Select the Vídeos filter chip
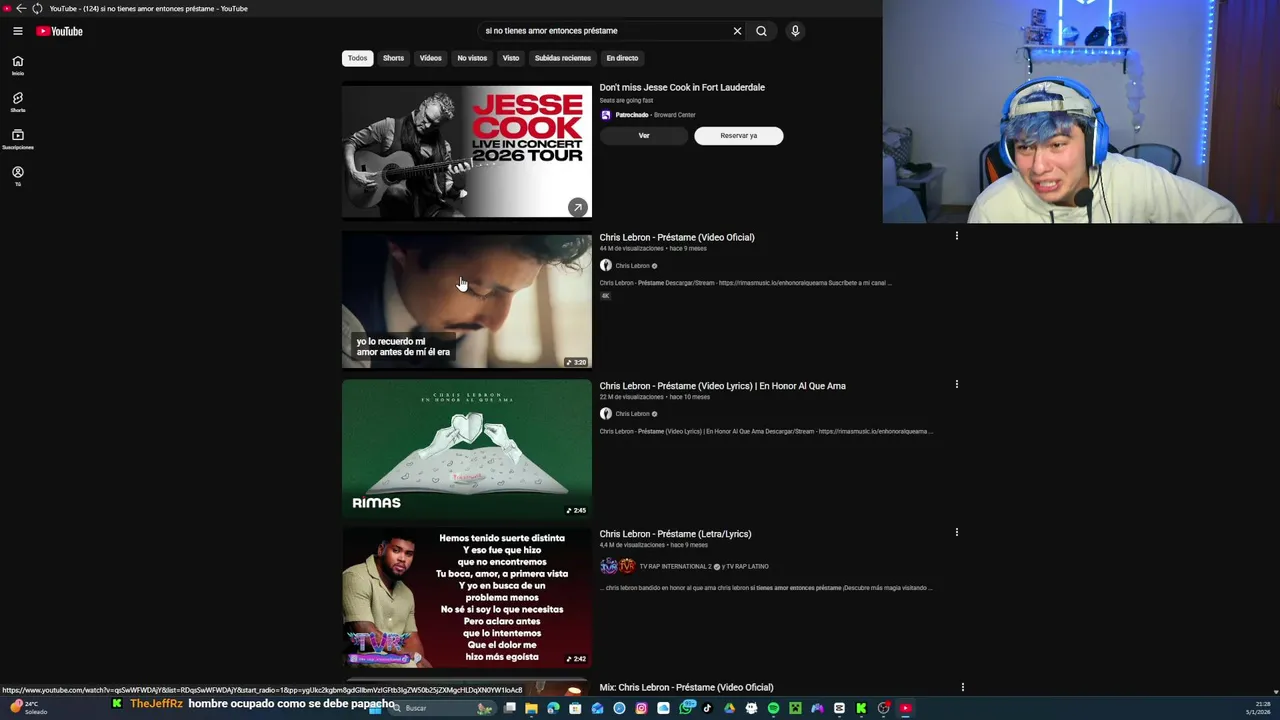 (430, 58)
